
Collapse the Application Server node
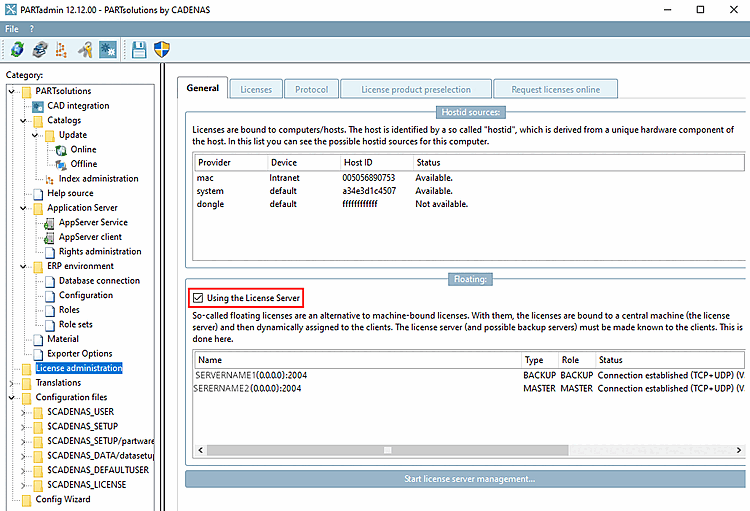tap(23, 208)
